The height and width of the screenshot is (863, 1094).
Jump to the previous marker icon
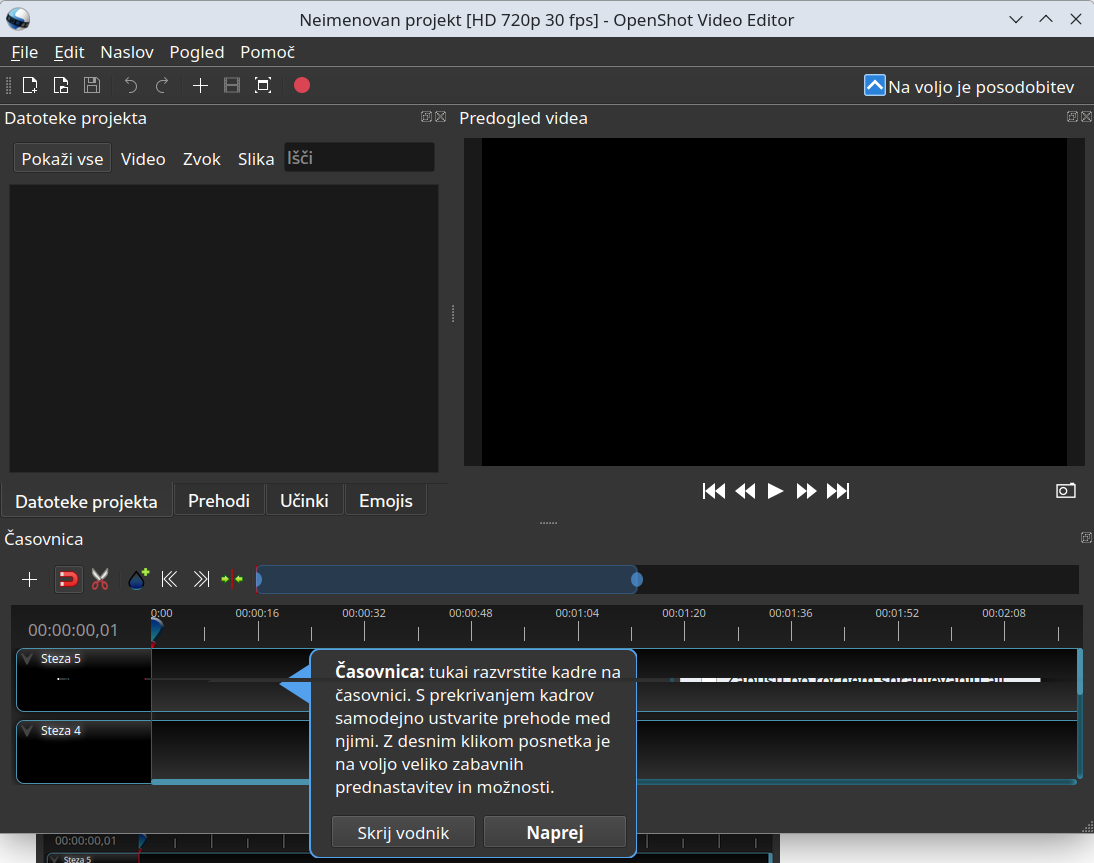point(170,579)
